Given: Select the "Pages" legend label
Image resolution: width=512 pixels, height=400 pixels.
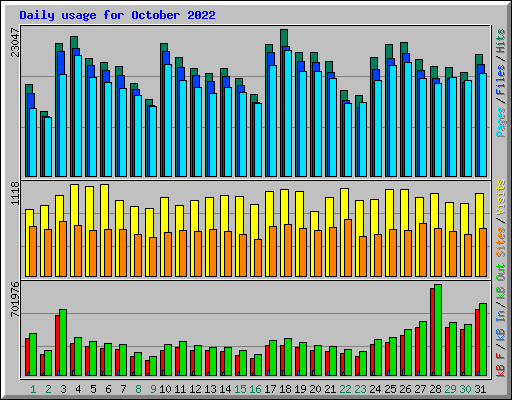Looking at the screenshot, I should (501, 122).
